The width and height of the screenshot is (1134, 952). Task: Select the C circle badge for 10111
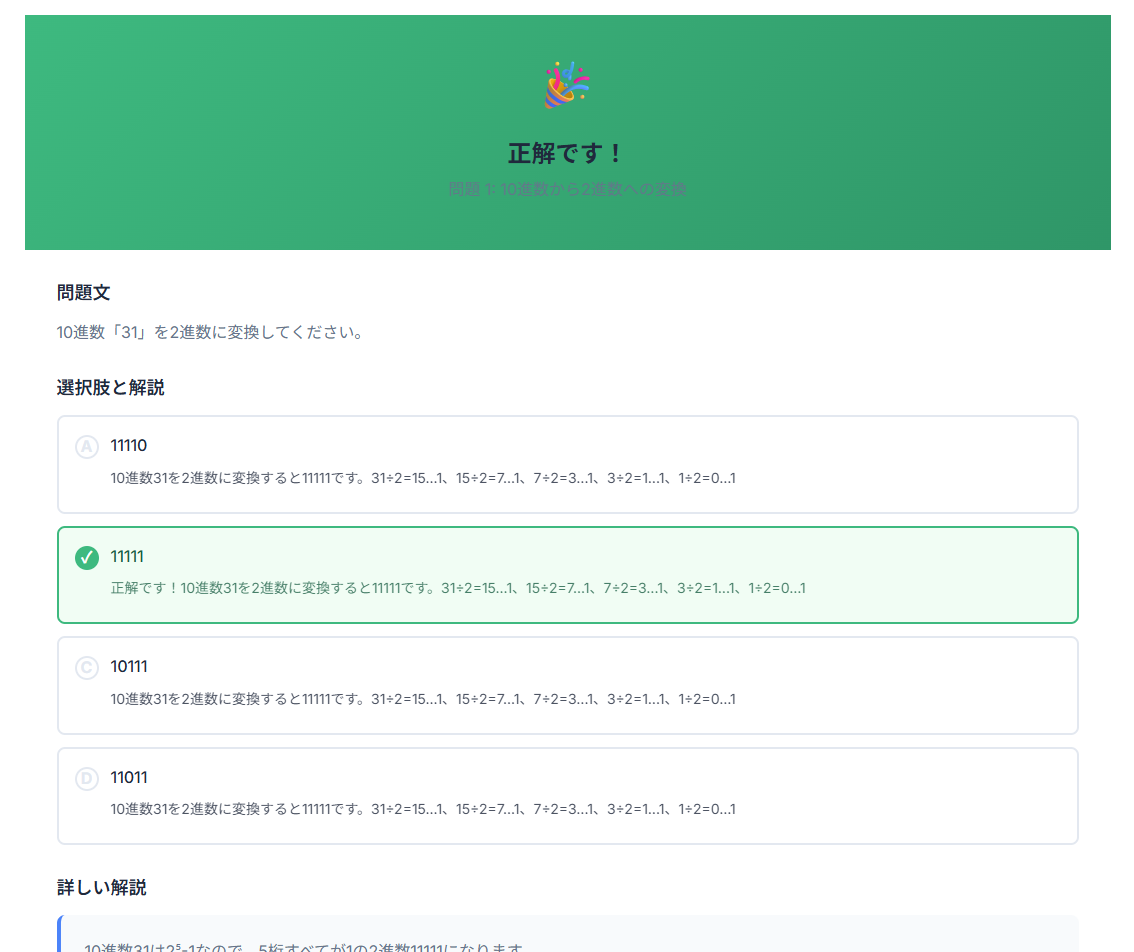87,668
